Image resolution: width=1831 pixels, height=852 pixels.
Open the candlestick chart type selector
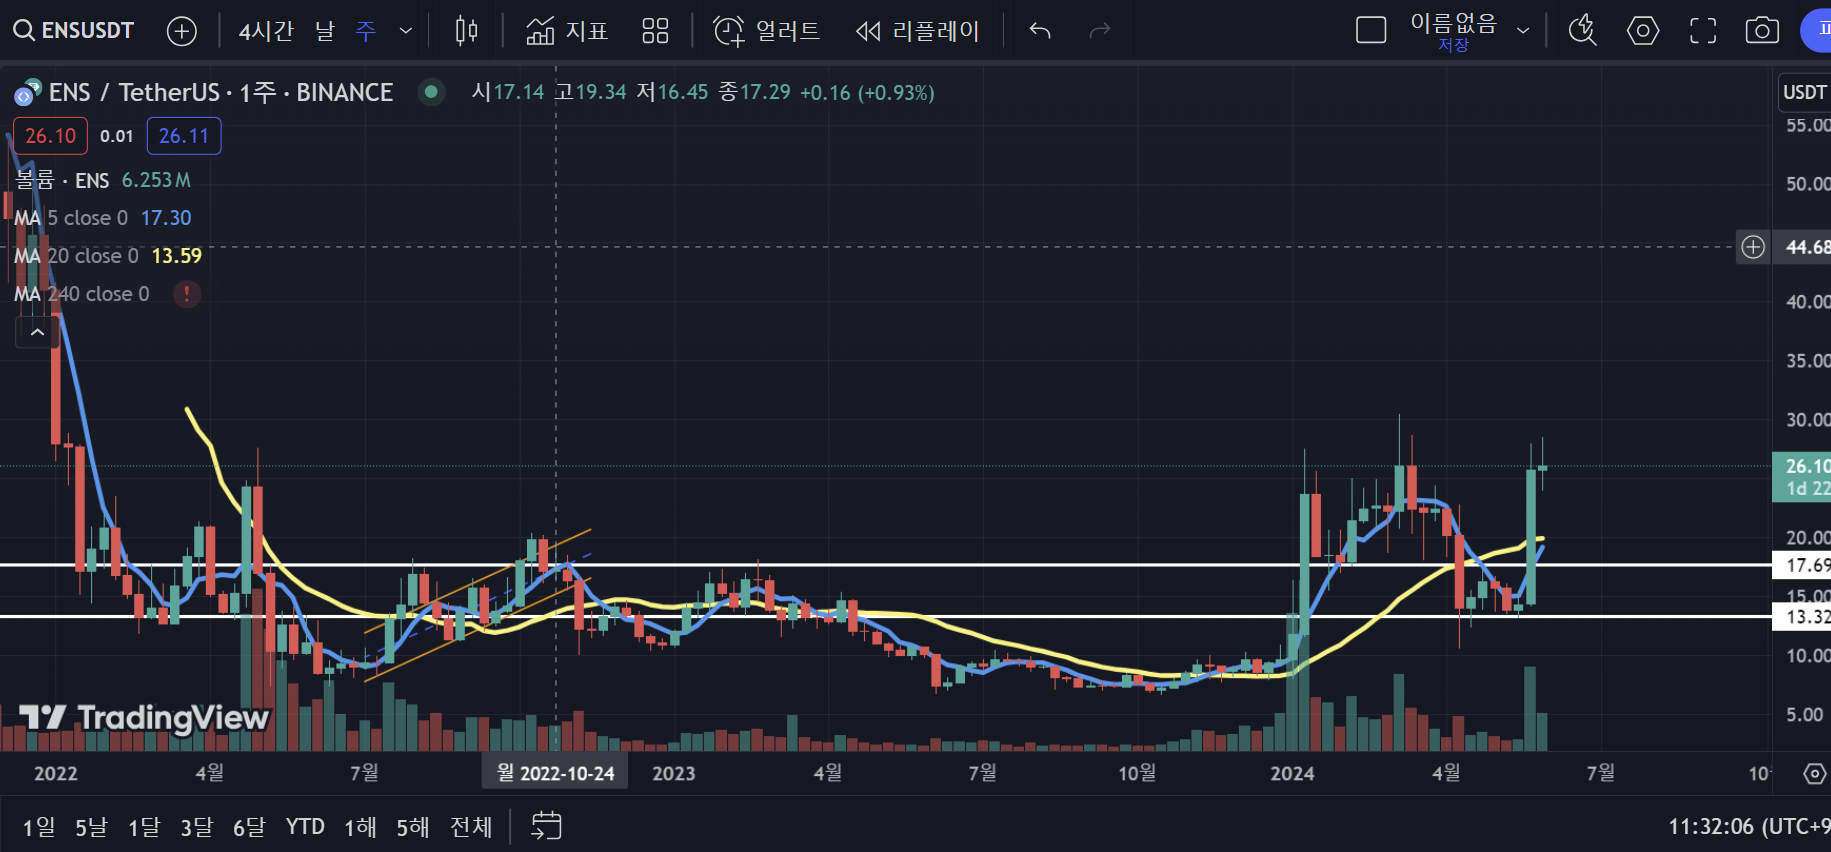[466, 31]
